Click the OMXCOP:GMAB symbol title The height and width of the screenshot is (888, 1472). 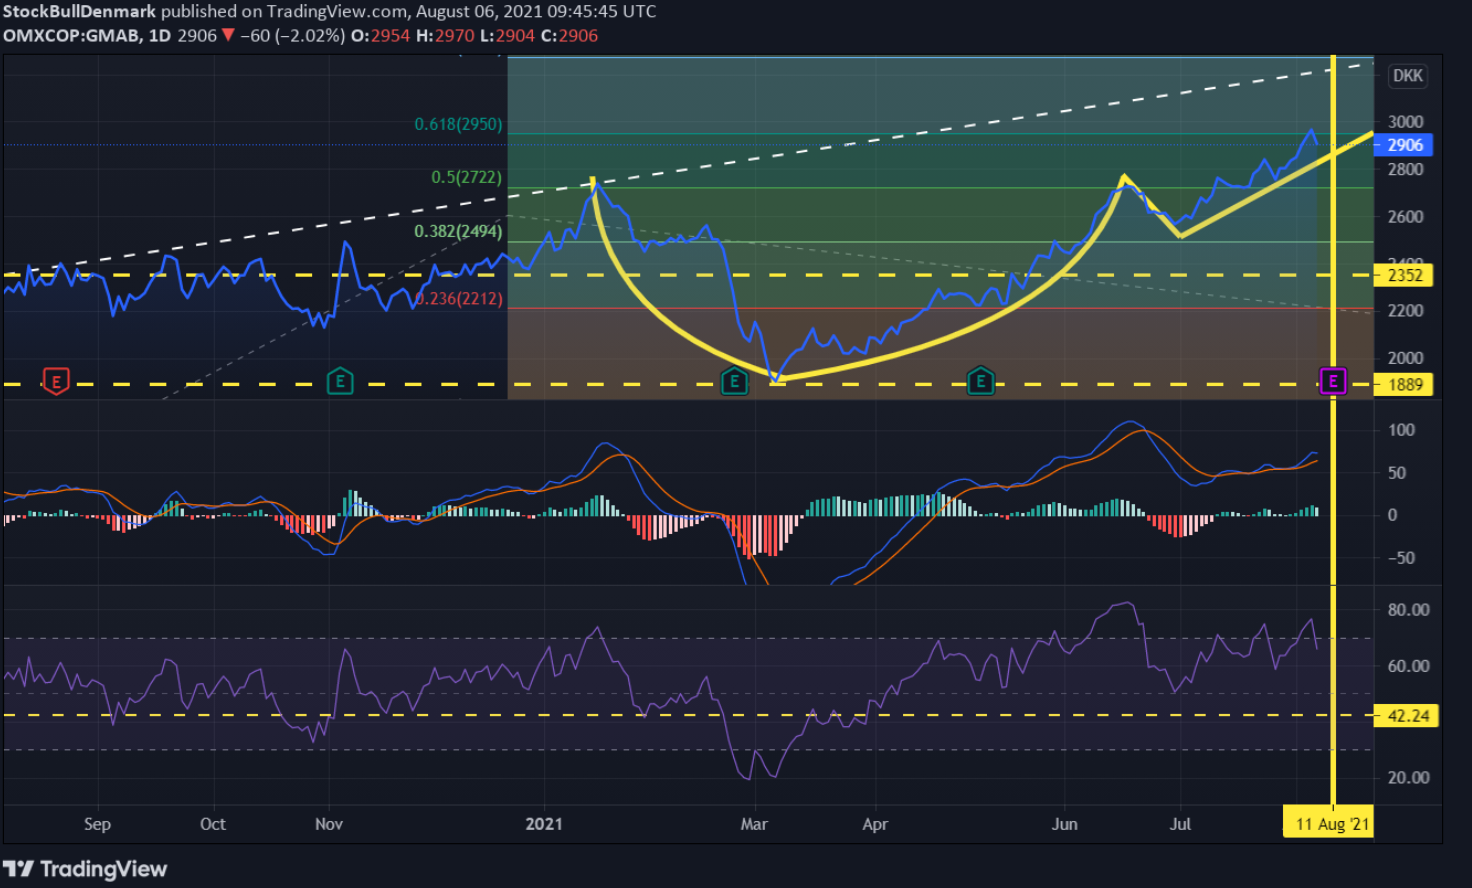pos(73,35)
